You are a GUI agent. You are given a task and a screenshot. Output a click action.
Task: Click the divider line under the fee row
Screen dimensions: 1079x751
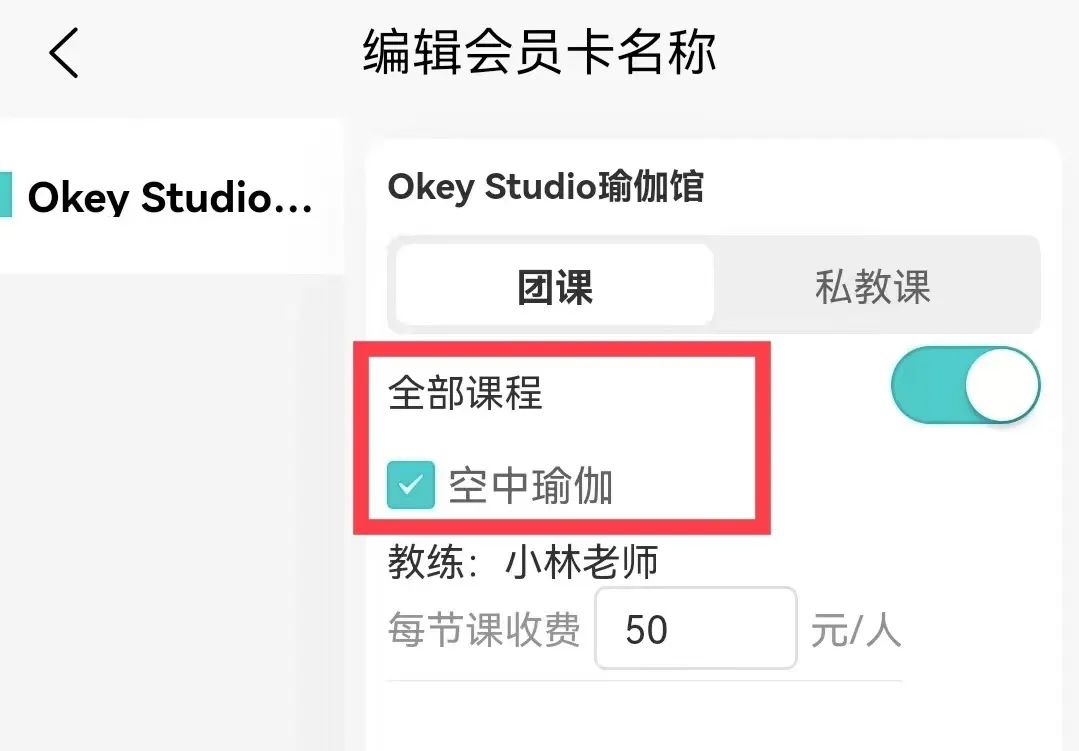point(645,681)
